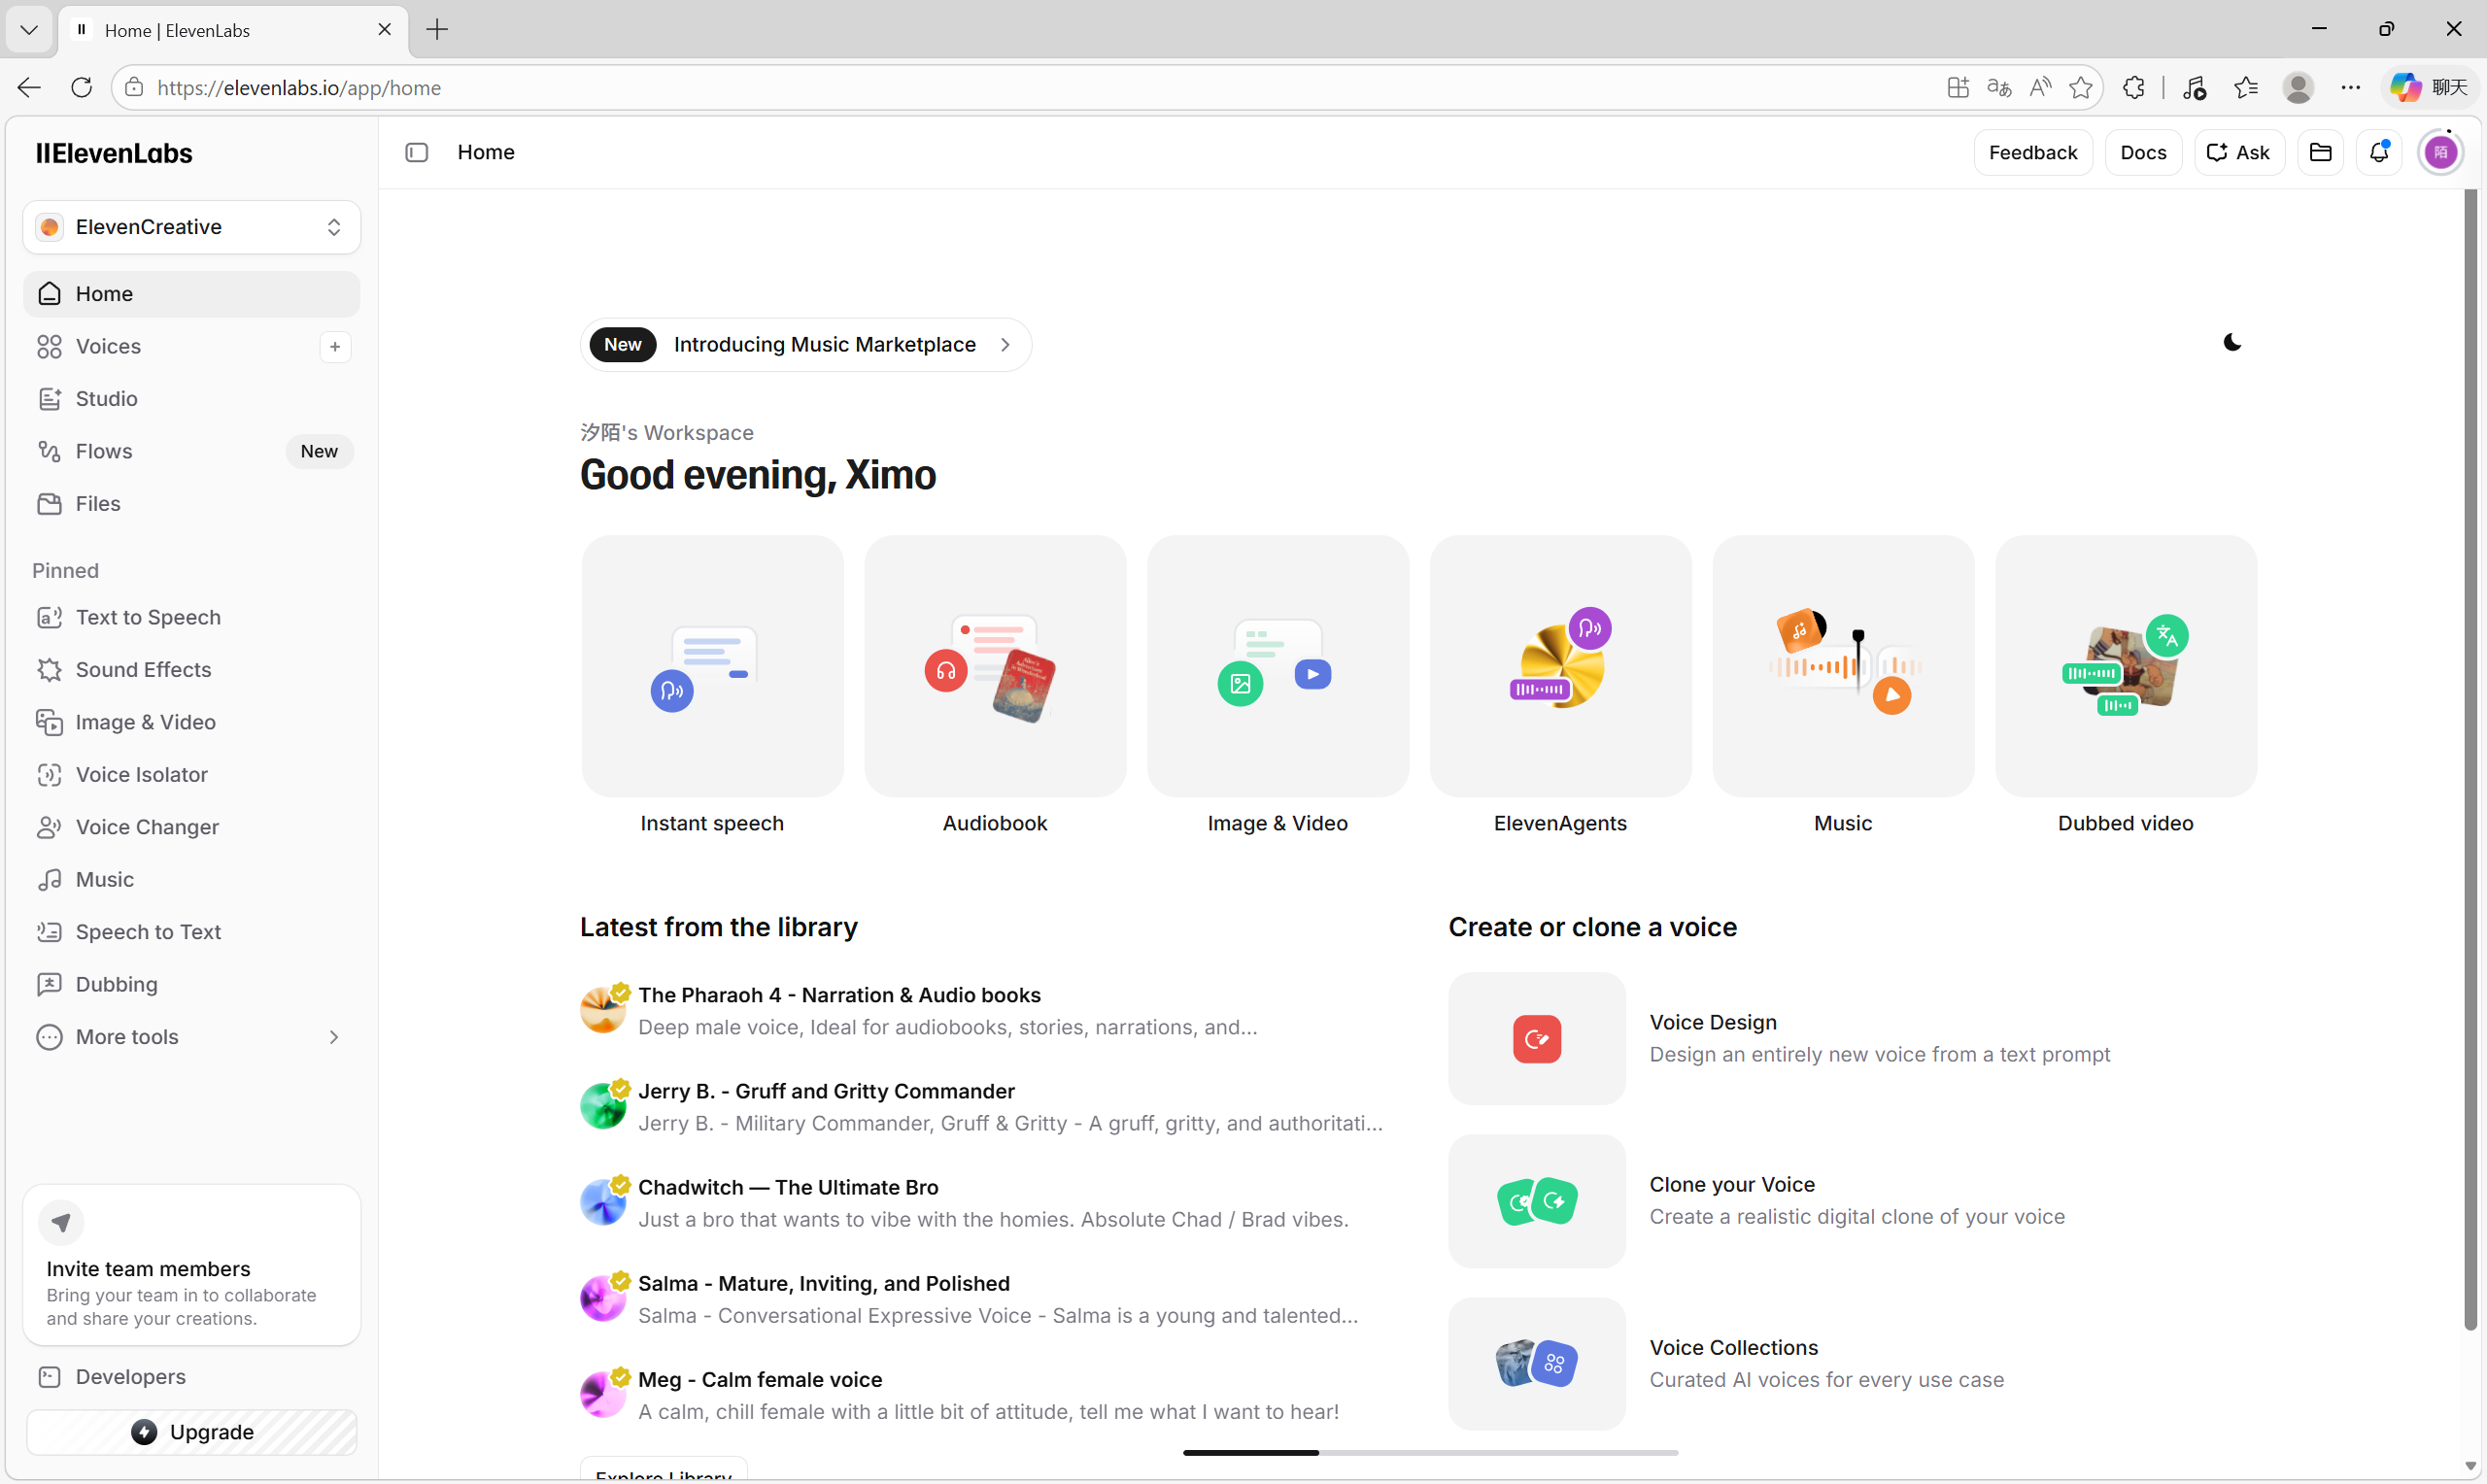Open pinned Image & Video tool
Screen dimensions: 2487x1484
coord(191,723)
